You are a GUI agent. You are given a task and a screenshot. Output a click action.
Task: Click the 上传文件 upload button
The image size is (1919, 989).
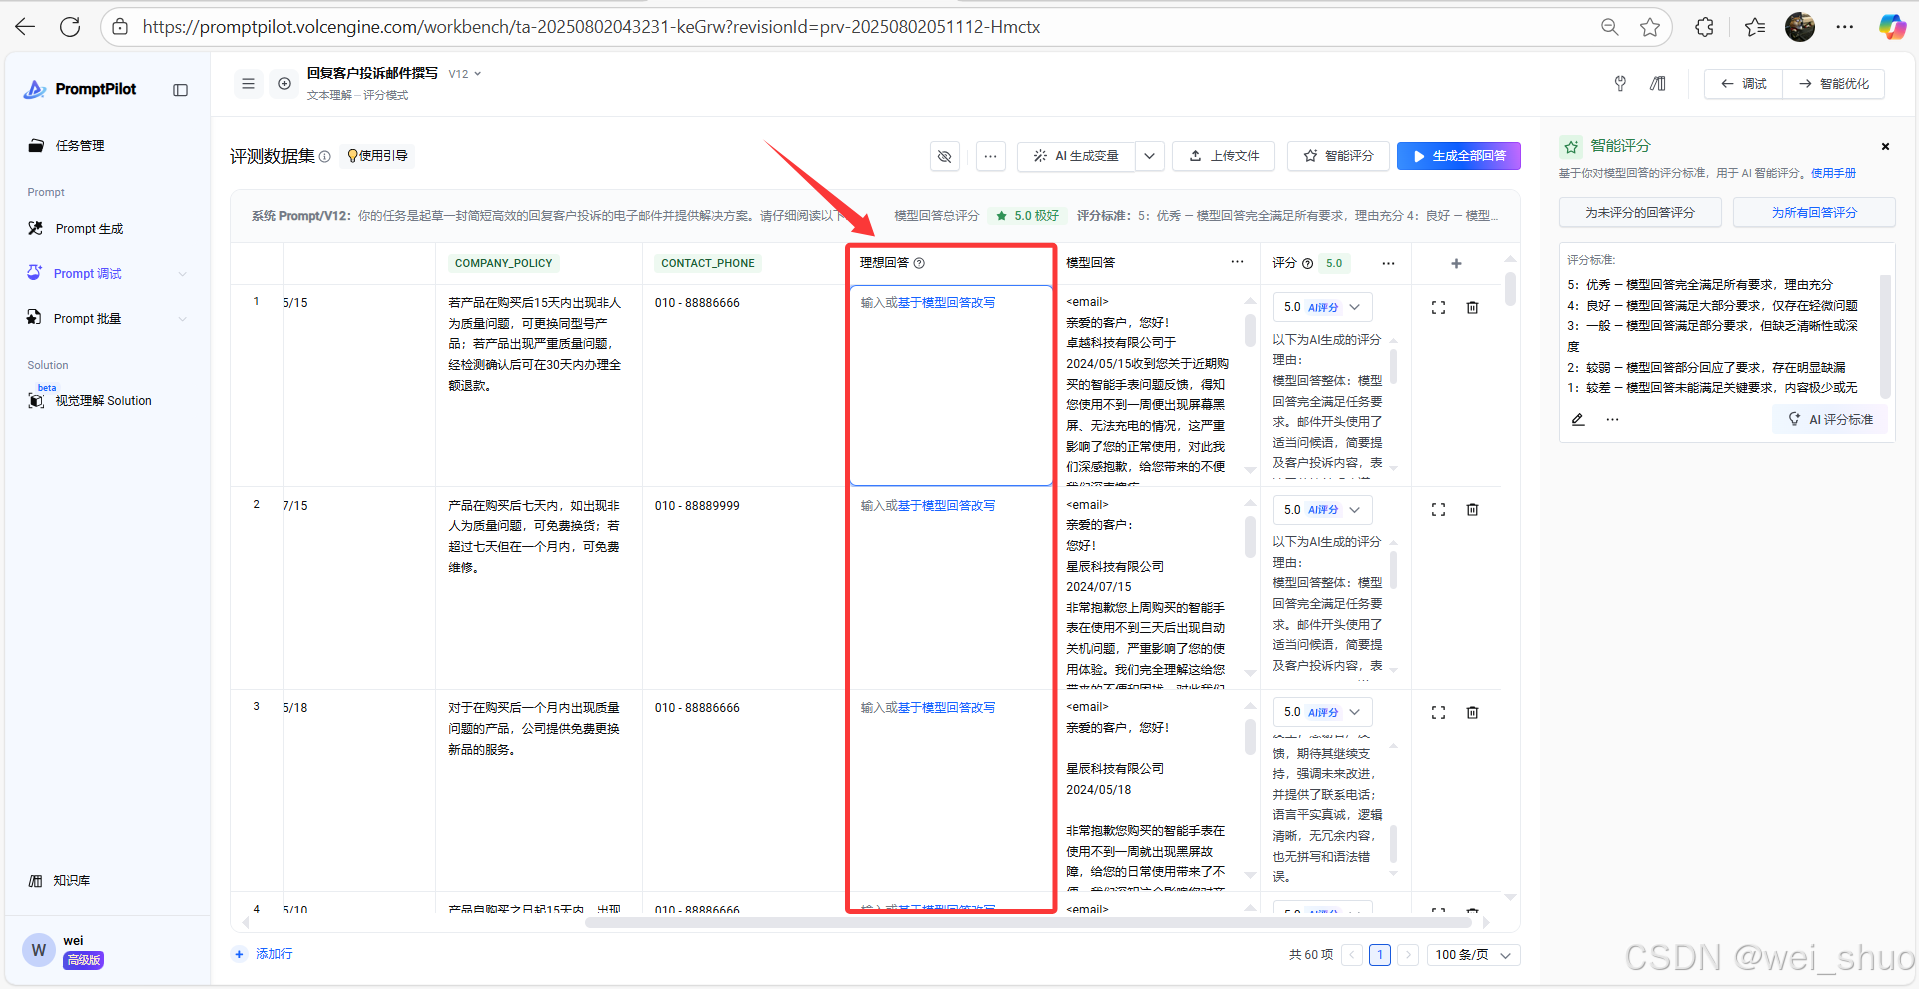(1224, 156)
